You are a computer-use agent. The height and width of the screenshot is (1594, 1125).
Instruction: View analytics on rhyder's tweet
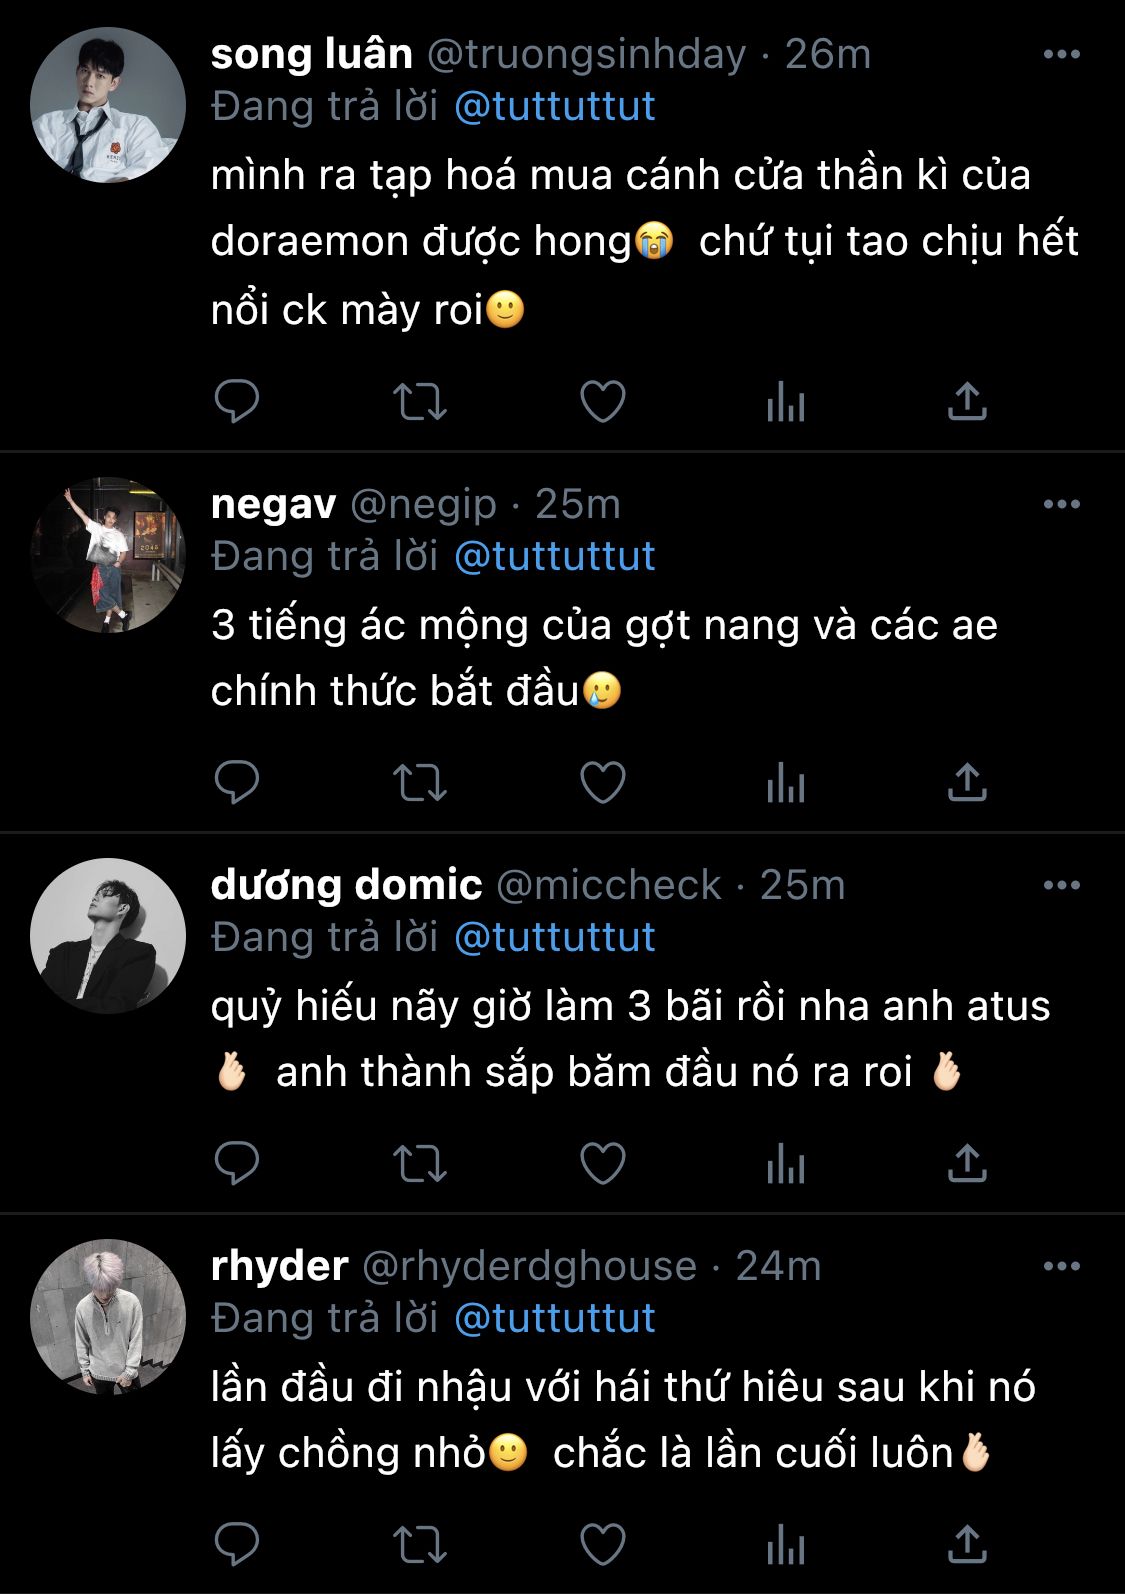tap(786, 1545)
